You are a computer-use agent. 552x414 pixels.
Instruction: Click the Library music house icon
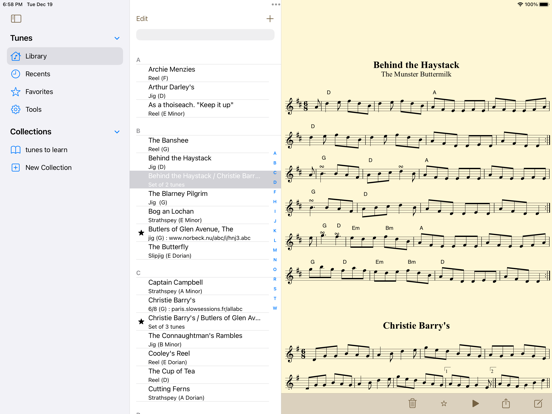tap(15, 56)
